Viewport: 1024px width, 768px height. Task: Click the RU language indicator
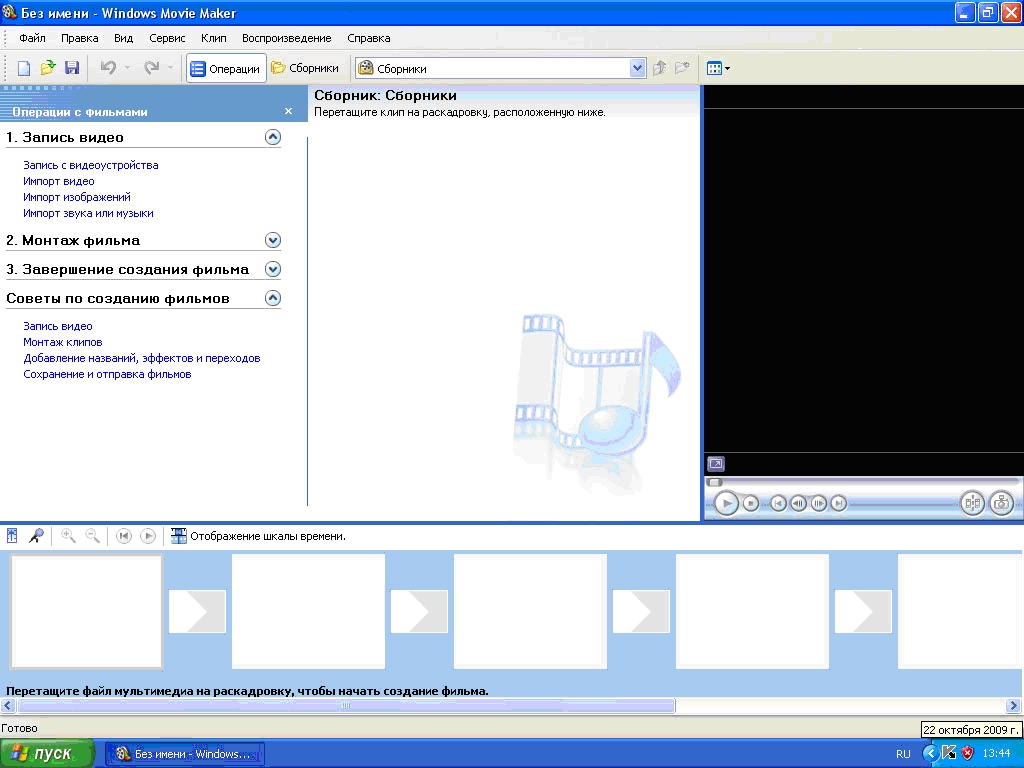click(903, 754)
